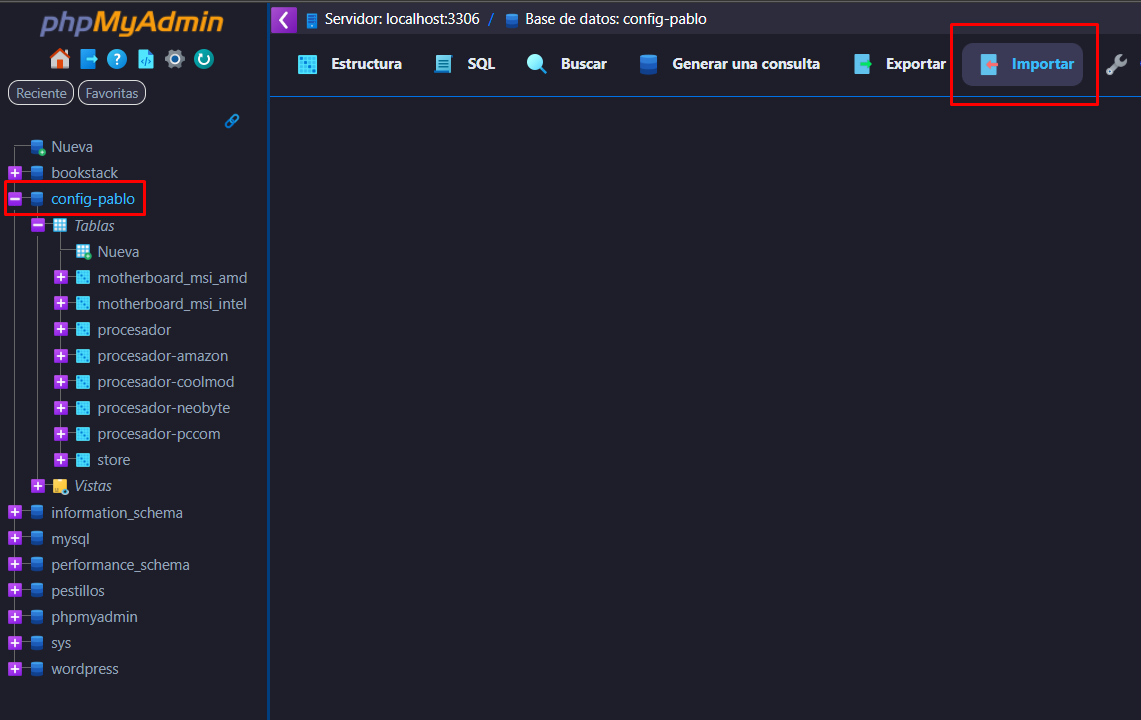Expand the information_schema database node
1141x720 pixels.
15,513
